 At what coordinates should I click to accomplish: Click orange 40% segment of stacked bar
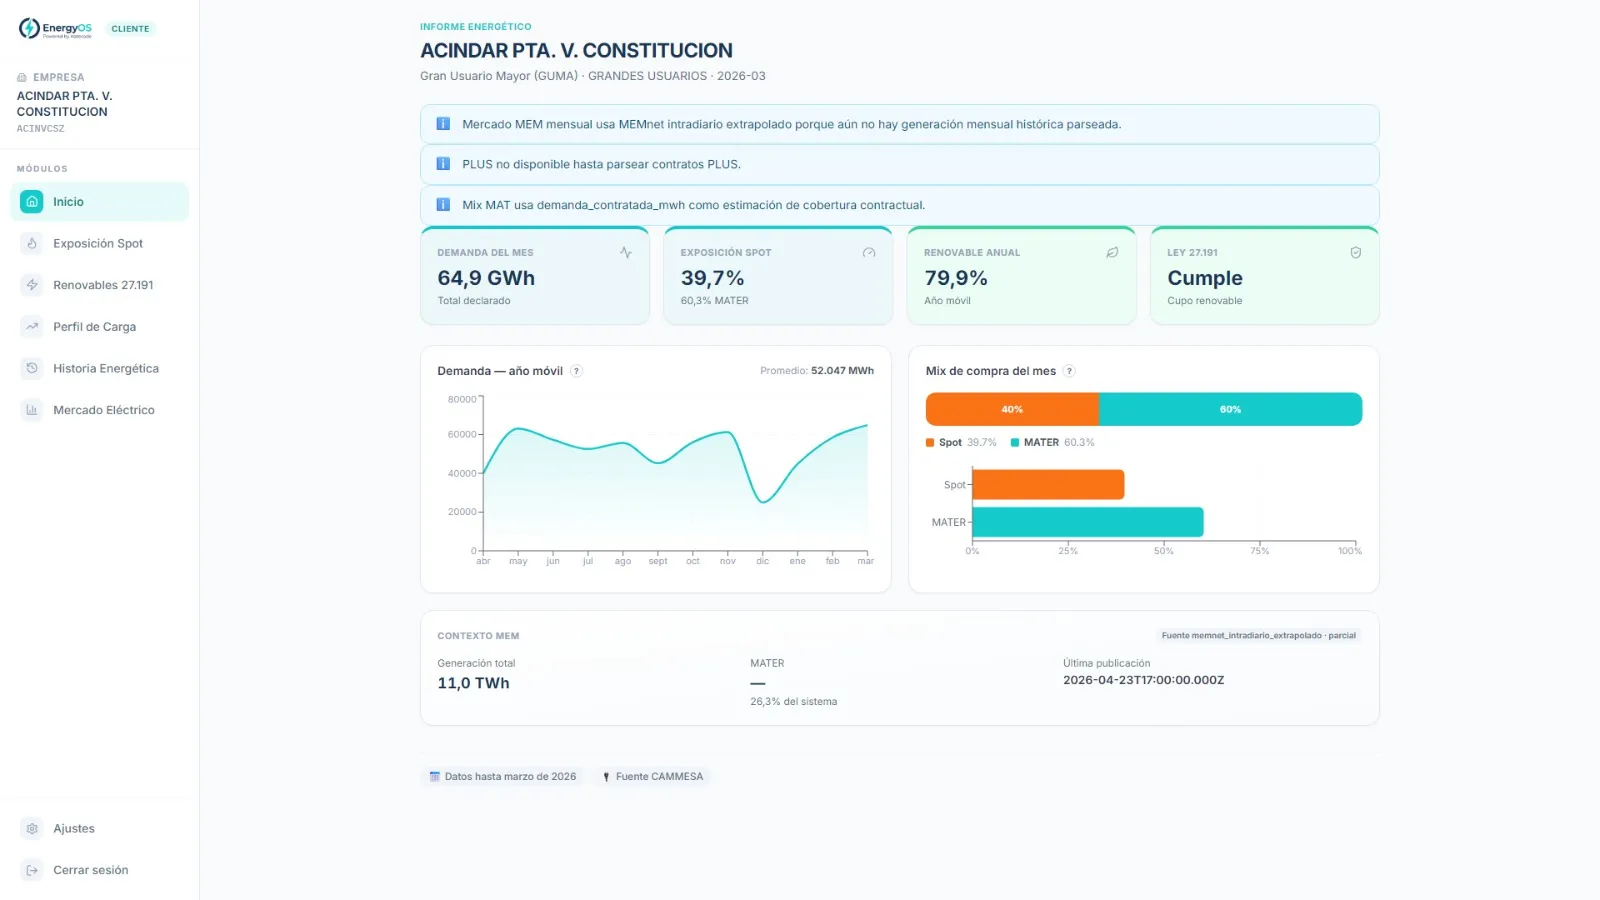(1012, 409)
